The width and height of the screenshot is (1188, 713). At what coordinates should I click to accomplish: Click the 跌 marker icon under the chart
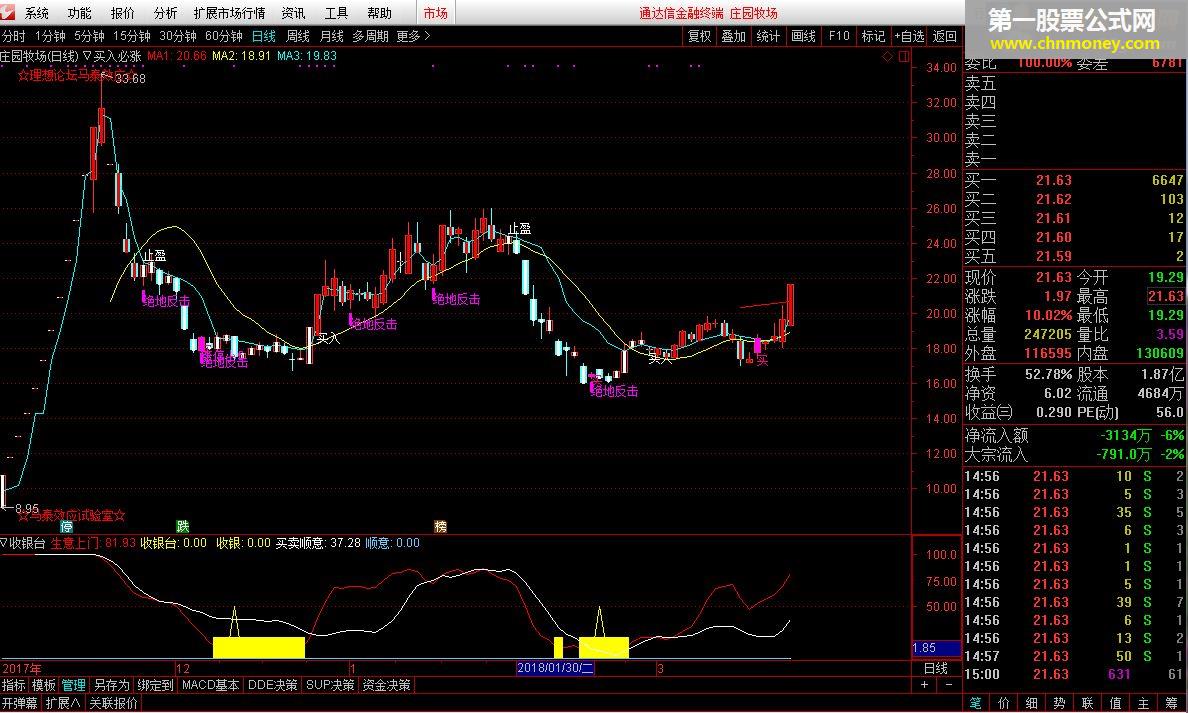(183, 527)
